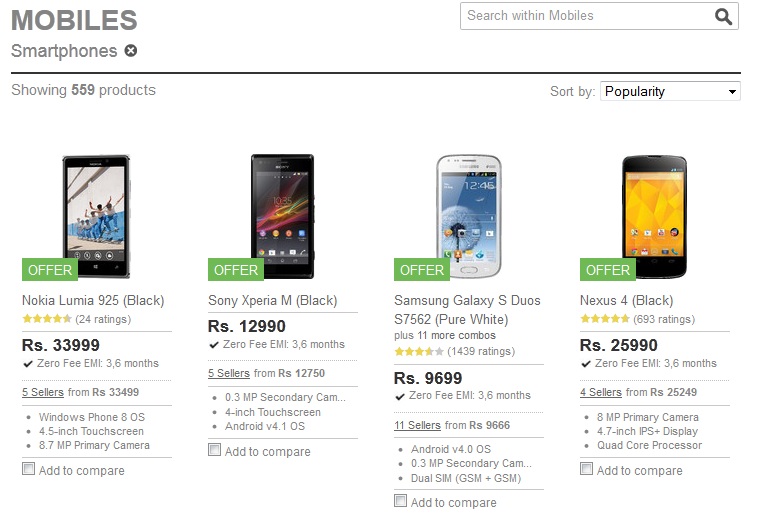Click the Nexus 4 star rating

(x=604, y=319)
